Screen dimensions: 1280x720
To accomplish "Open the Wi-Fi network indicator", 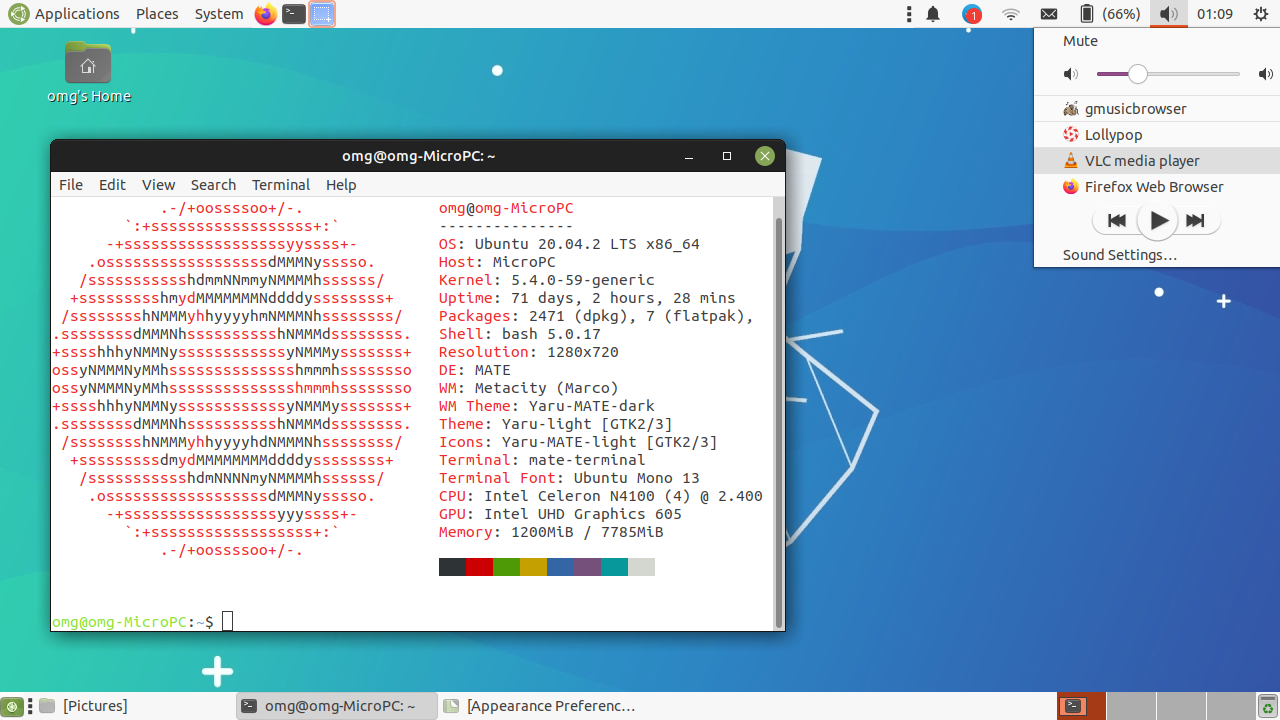I will (x=1011, y=14).
